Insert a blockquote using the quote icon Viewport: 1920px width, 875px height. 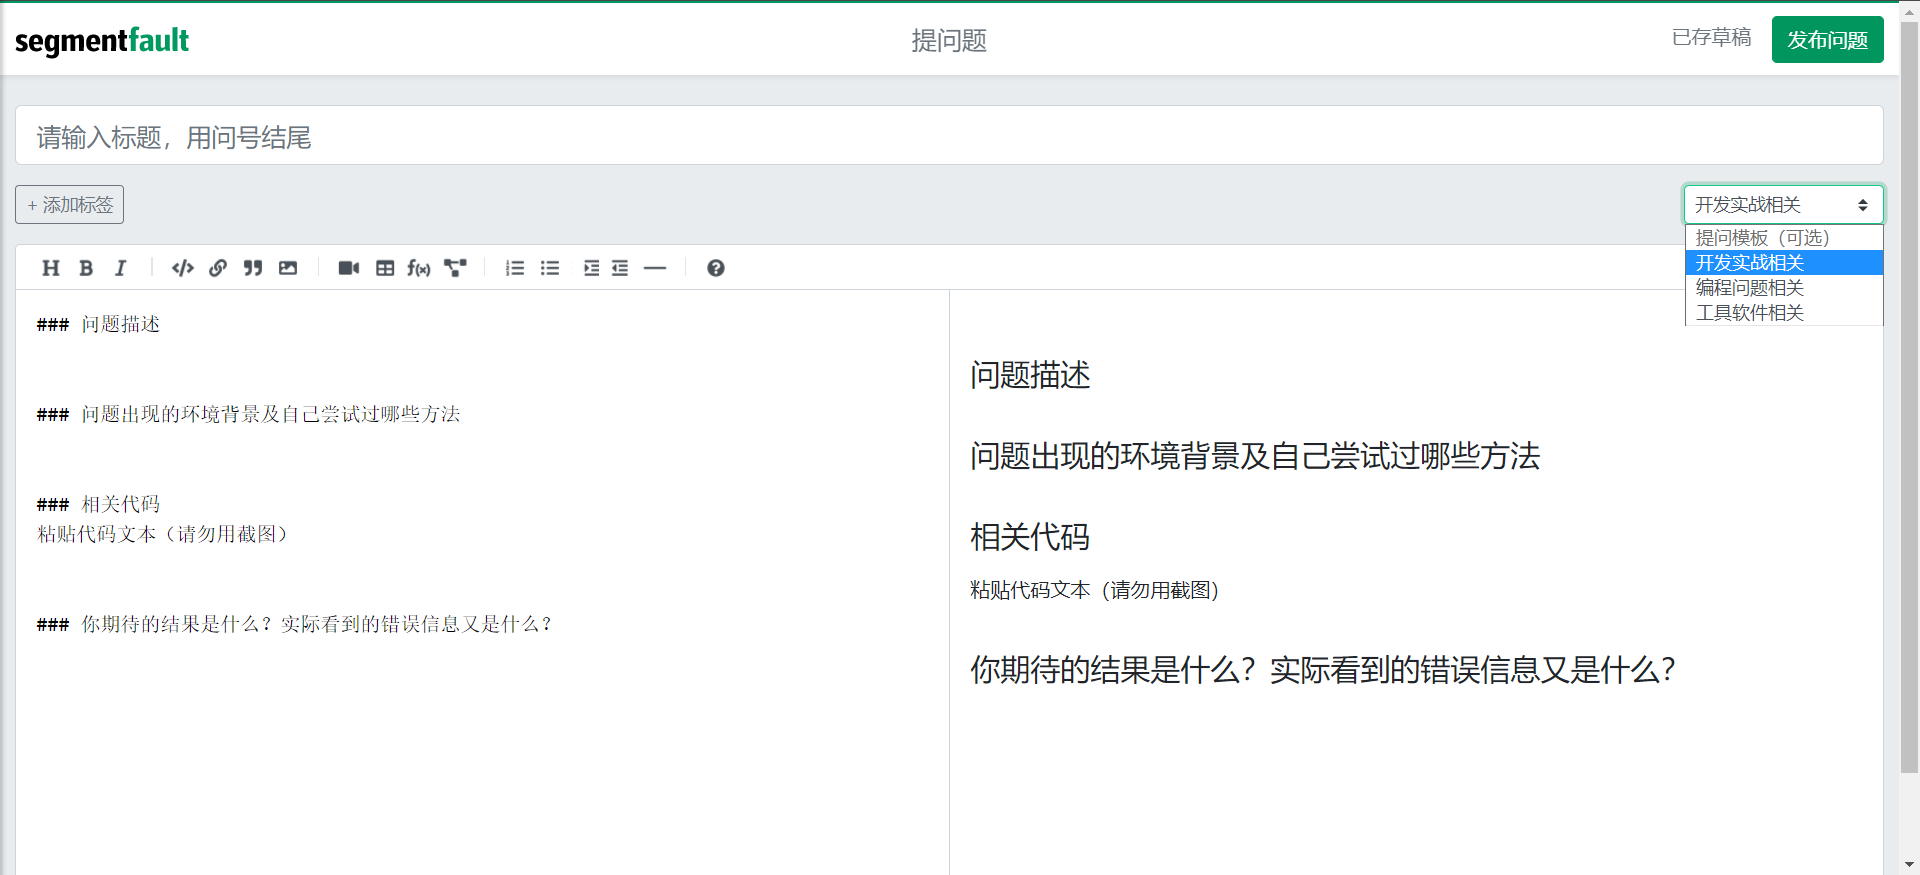coord(253,268)
